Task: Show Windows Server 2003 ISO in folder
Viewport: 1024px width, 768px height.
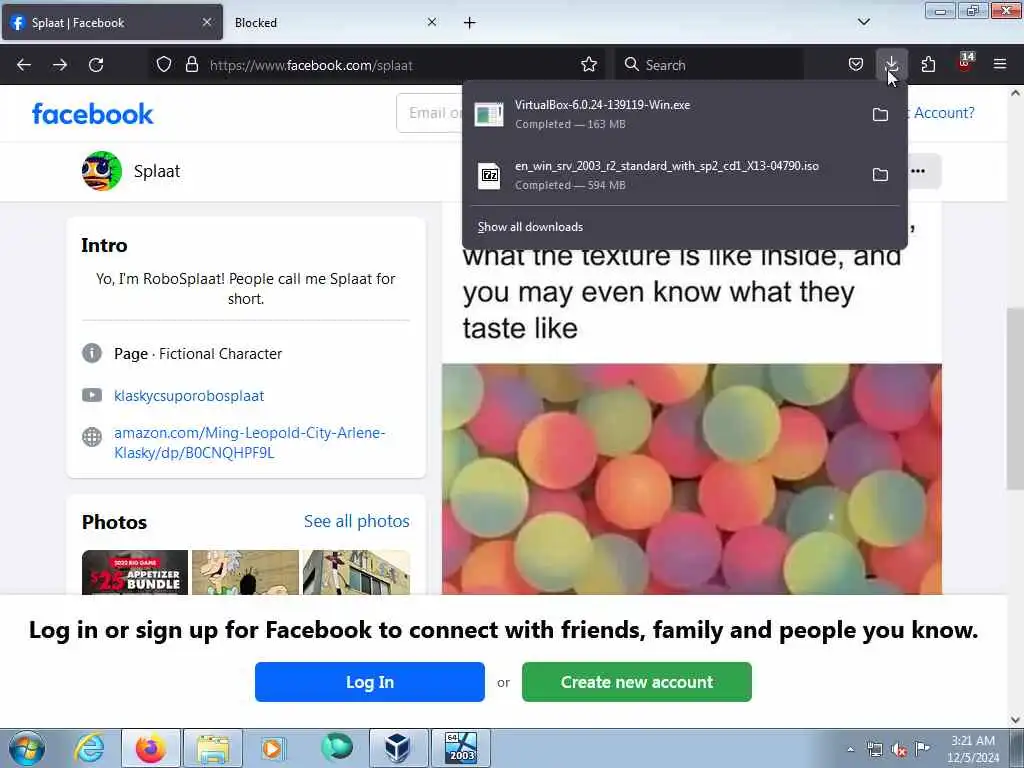Action: click(880, 174)
